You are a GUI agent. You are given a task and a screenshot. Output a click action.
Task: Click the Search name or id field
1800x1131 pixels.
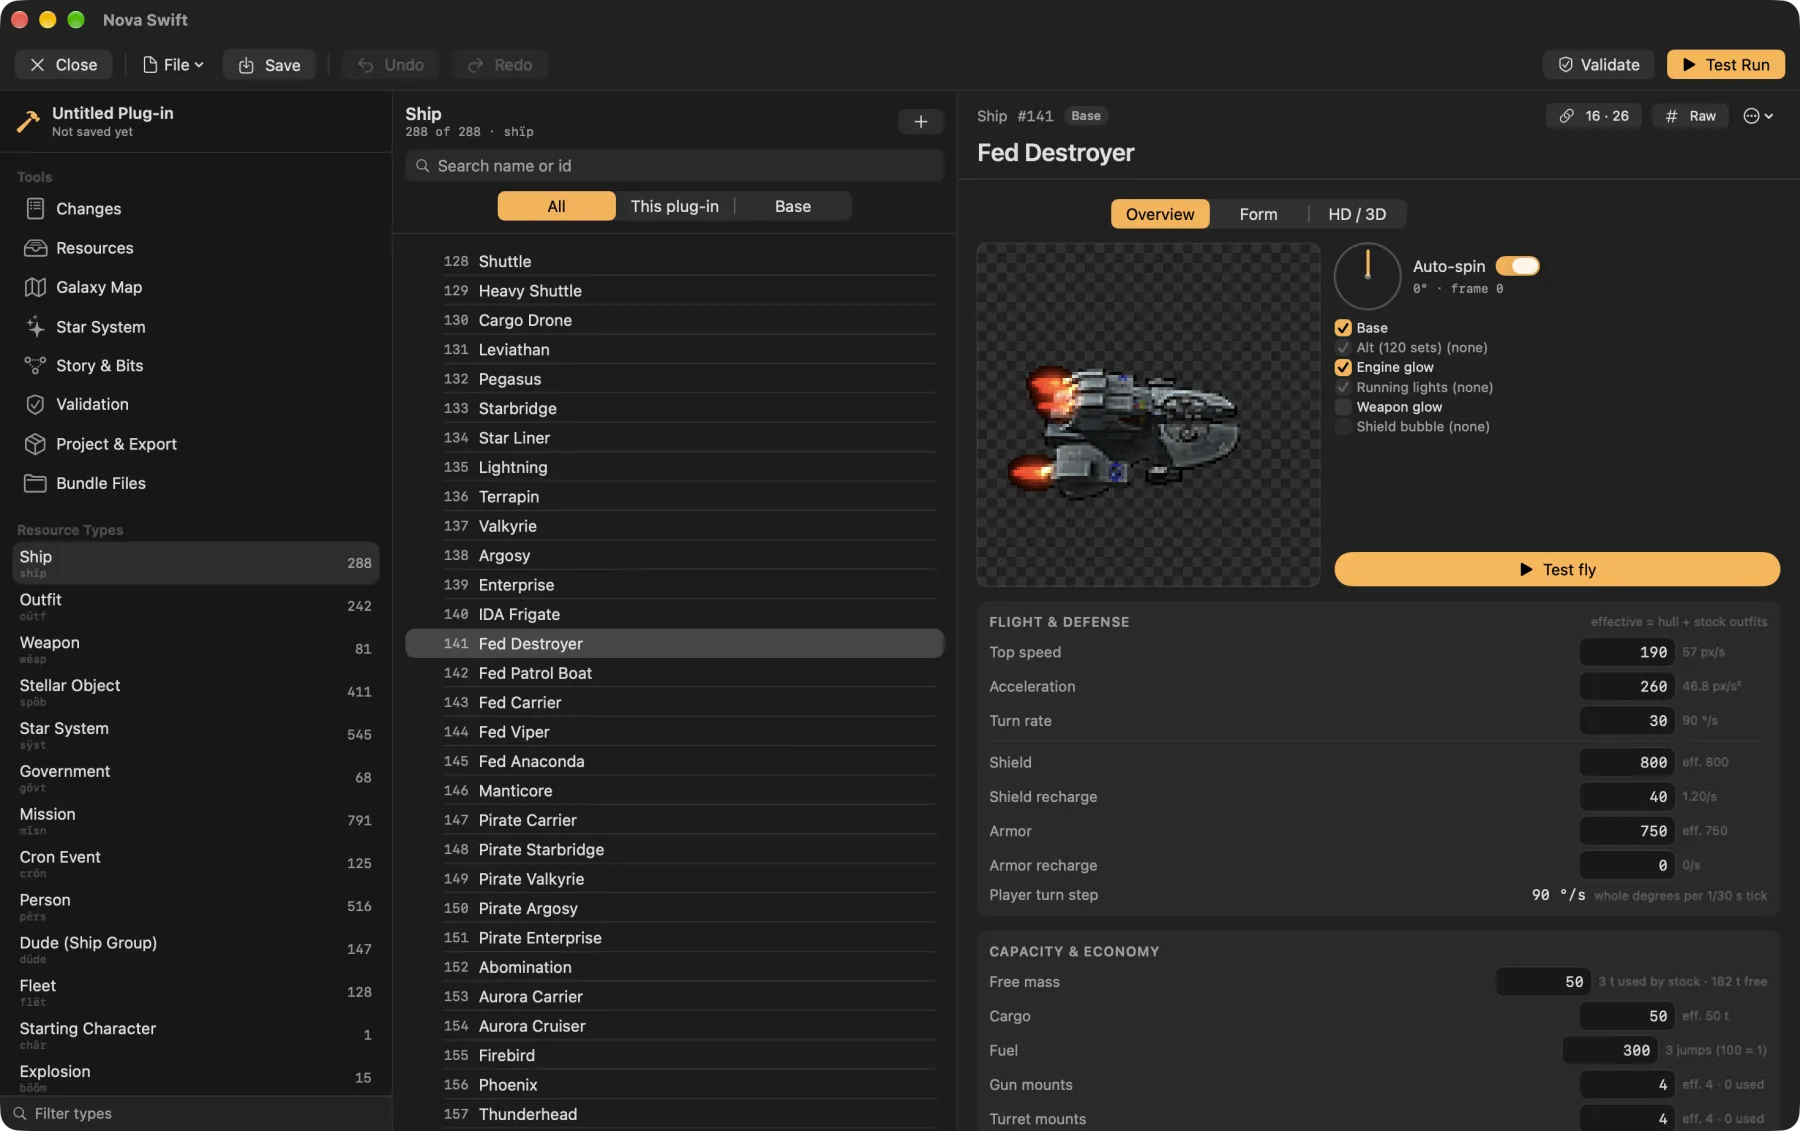[x=674, y=166]
